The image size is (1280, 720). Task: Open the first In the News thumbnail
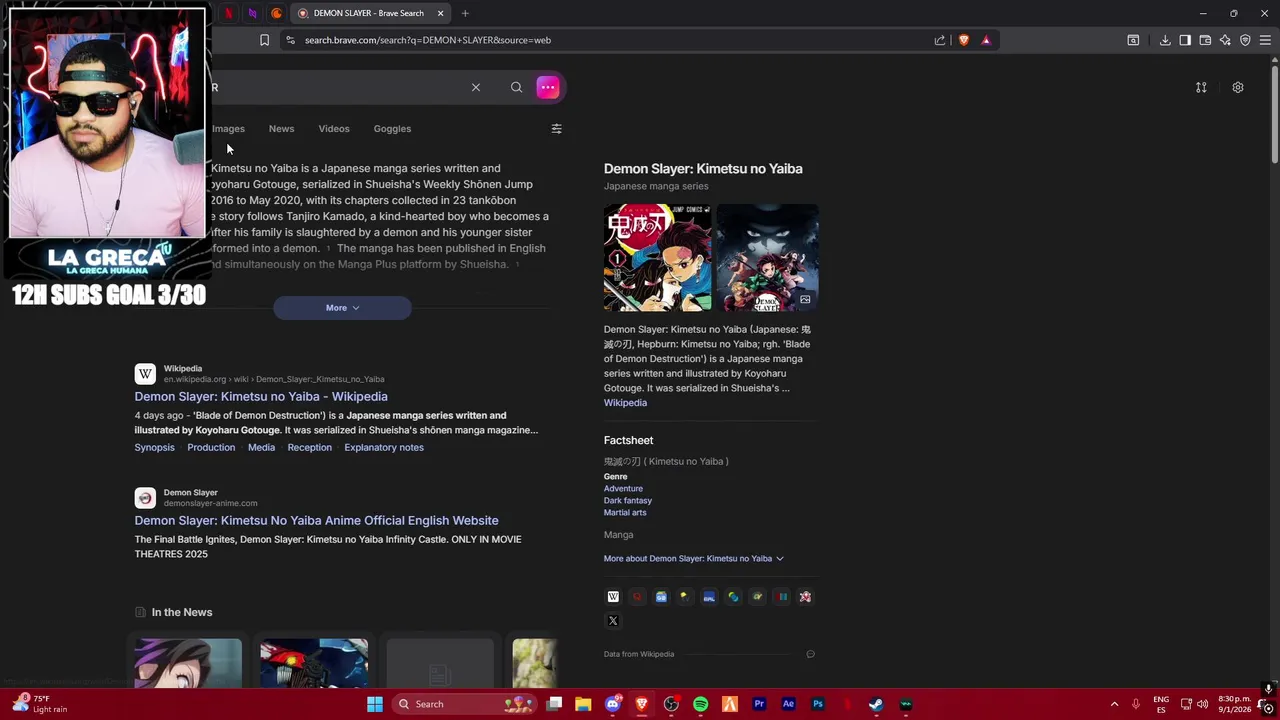pyautogui.click(x=188, y=663)
